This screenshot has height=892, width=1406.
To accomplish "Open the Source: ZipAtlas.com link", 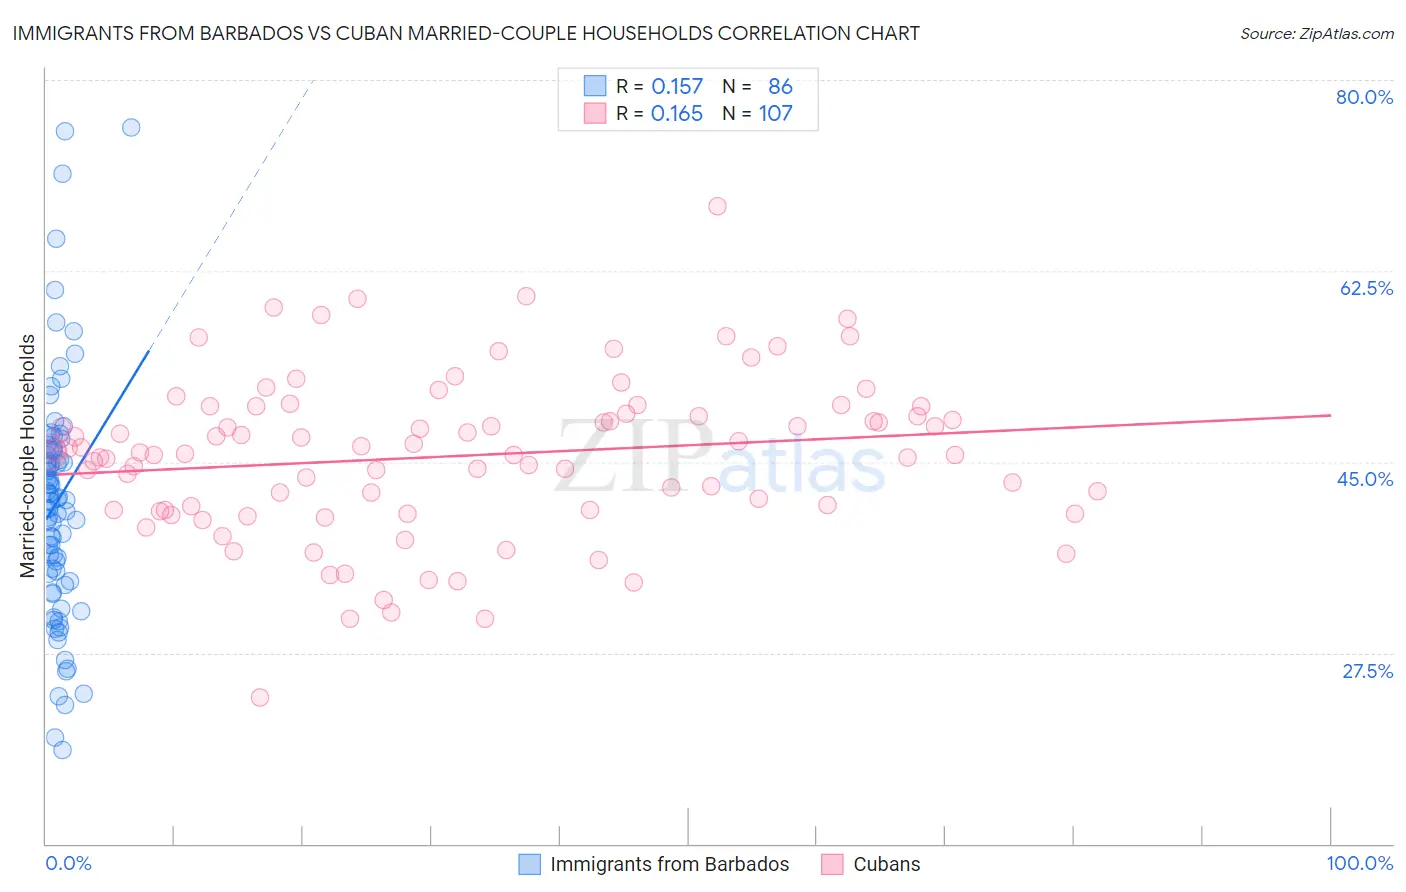I will (x=1316, y=33).
